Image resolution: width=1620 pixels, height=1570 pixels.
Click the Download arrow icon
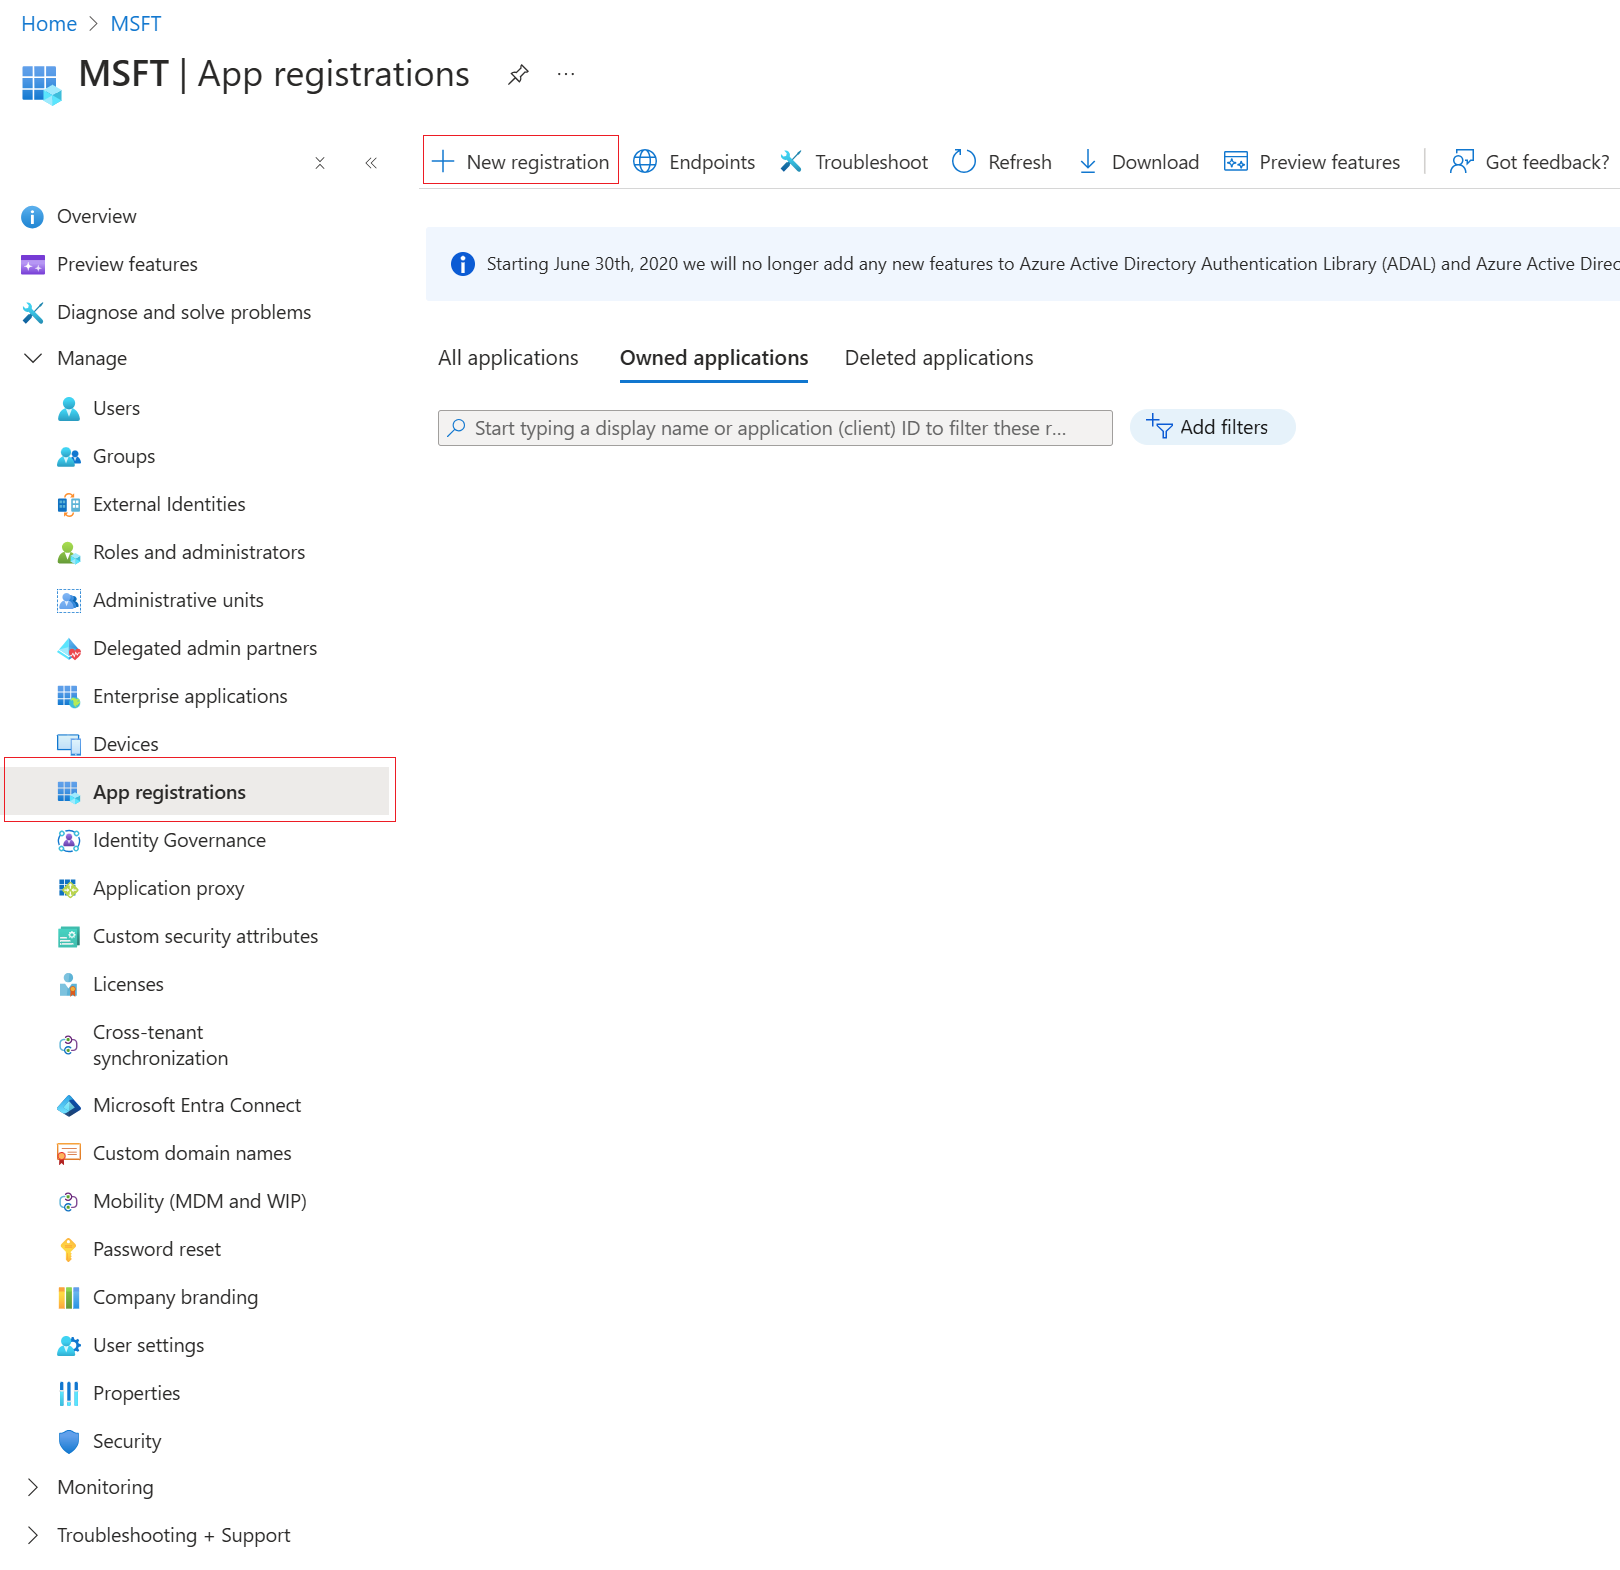click(1088, 162)
